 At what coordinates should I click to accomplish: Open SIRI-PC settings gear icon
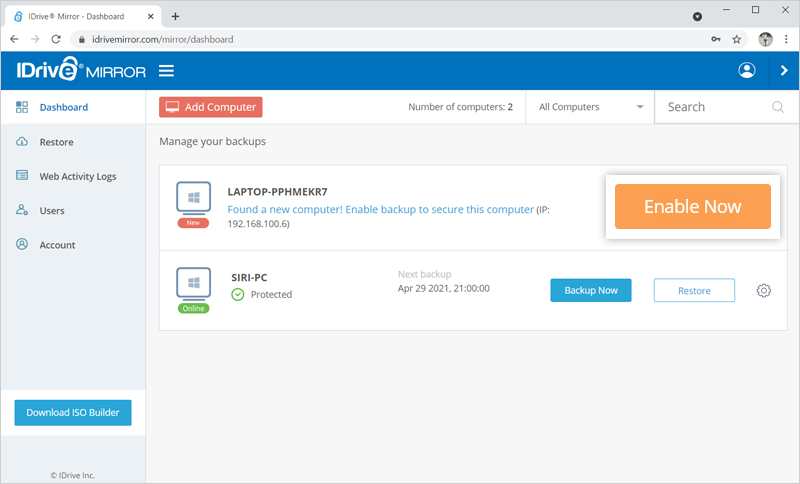(763, 290)
